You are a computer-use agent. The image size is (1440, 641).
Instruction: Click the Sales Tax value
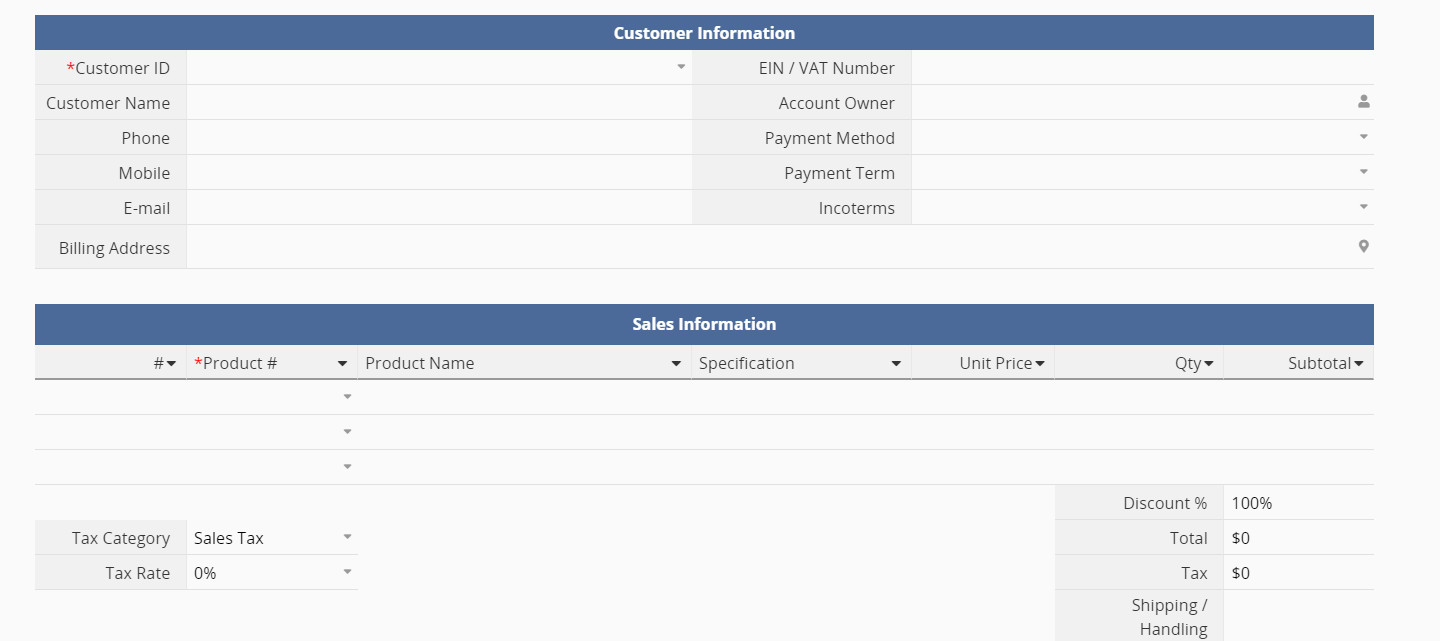229,538
